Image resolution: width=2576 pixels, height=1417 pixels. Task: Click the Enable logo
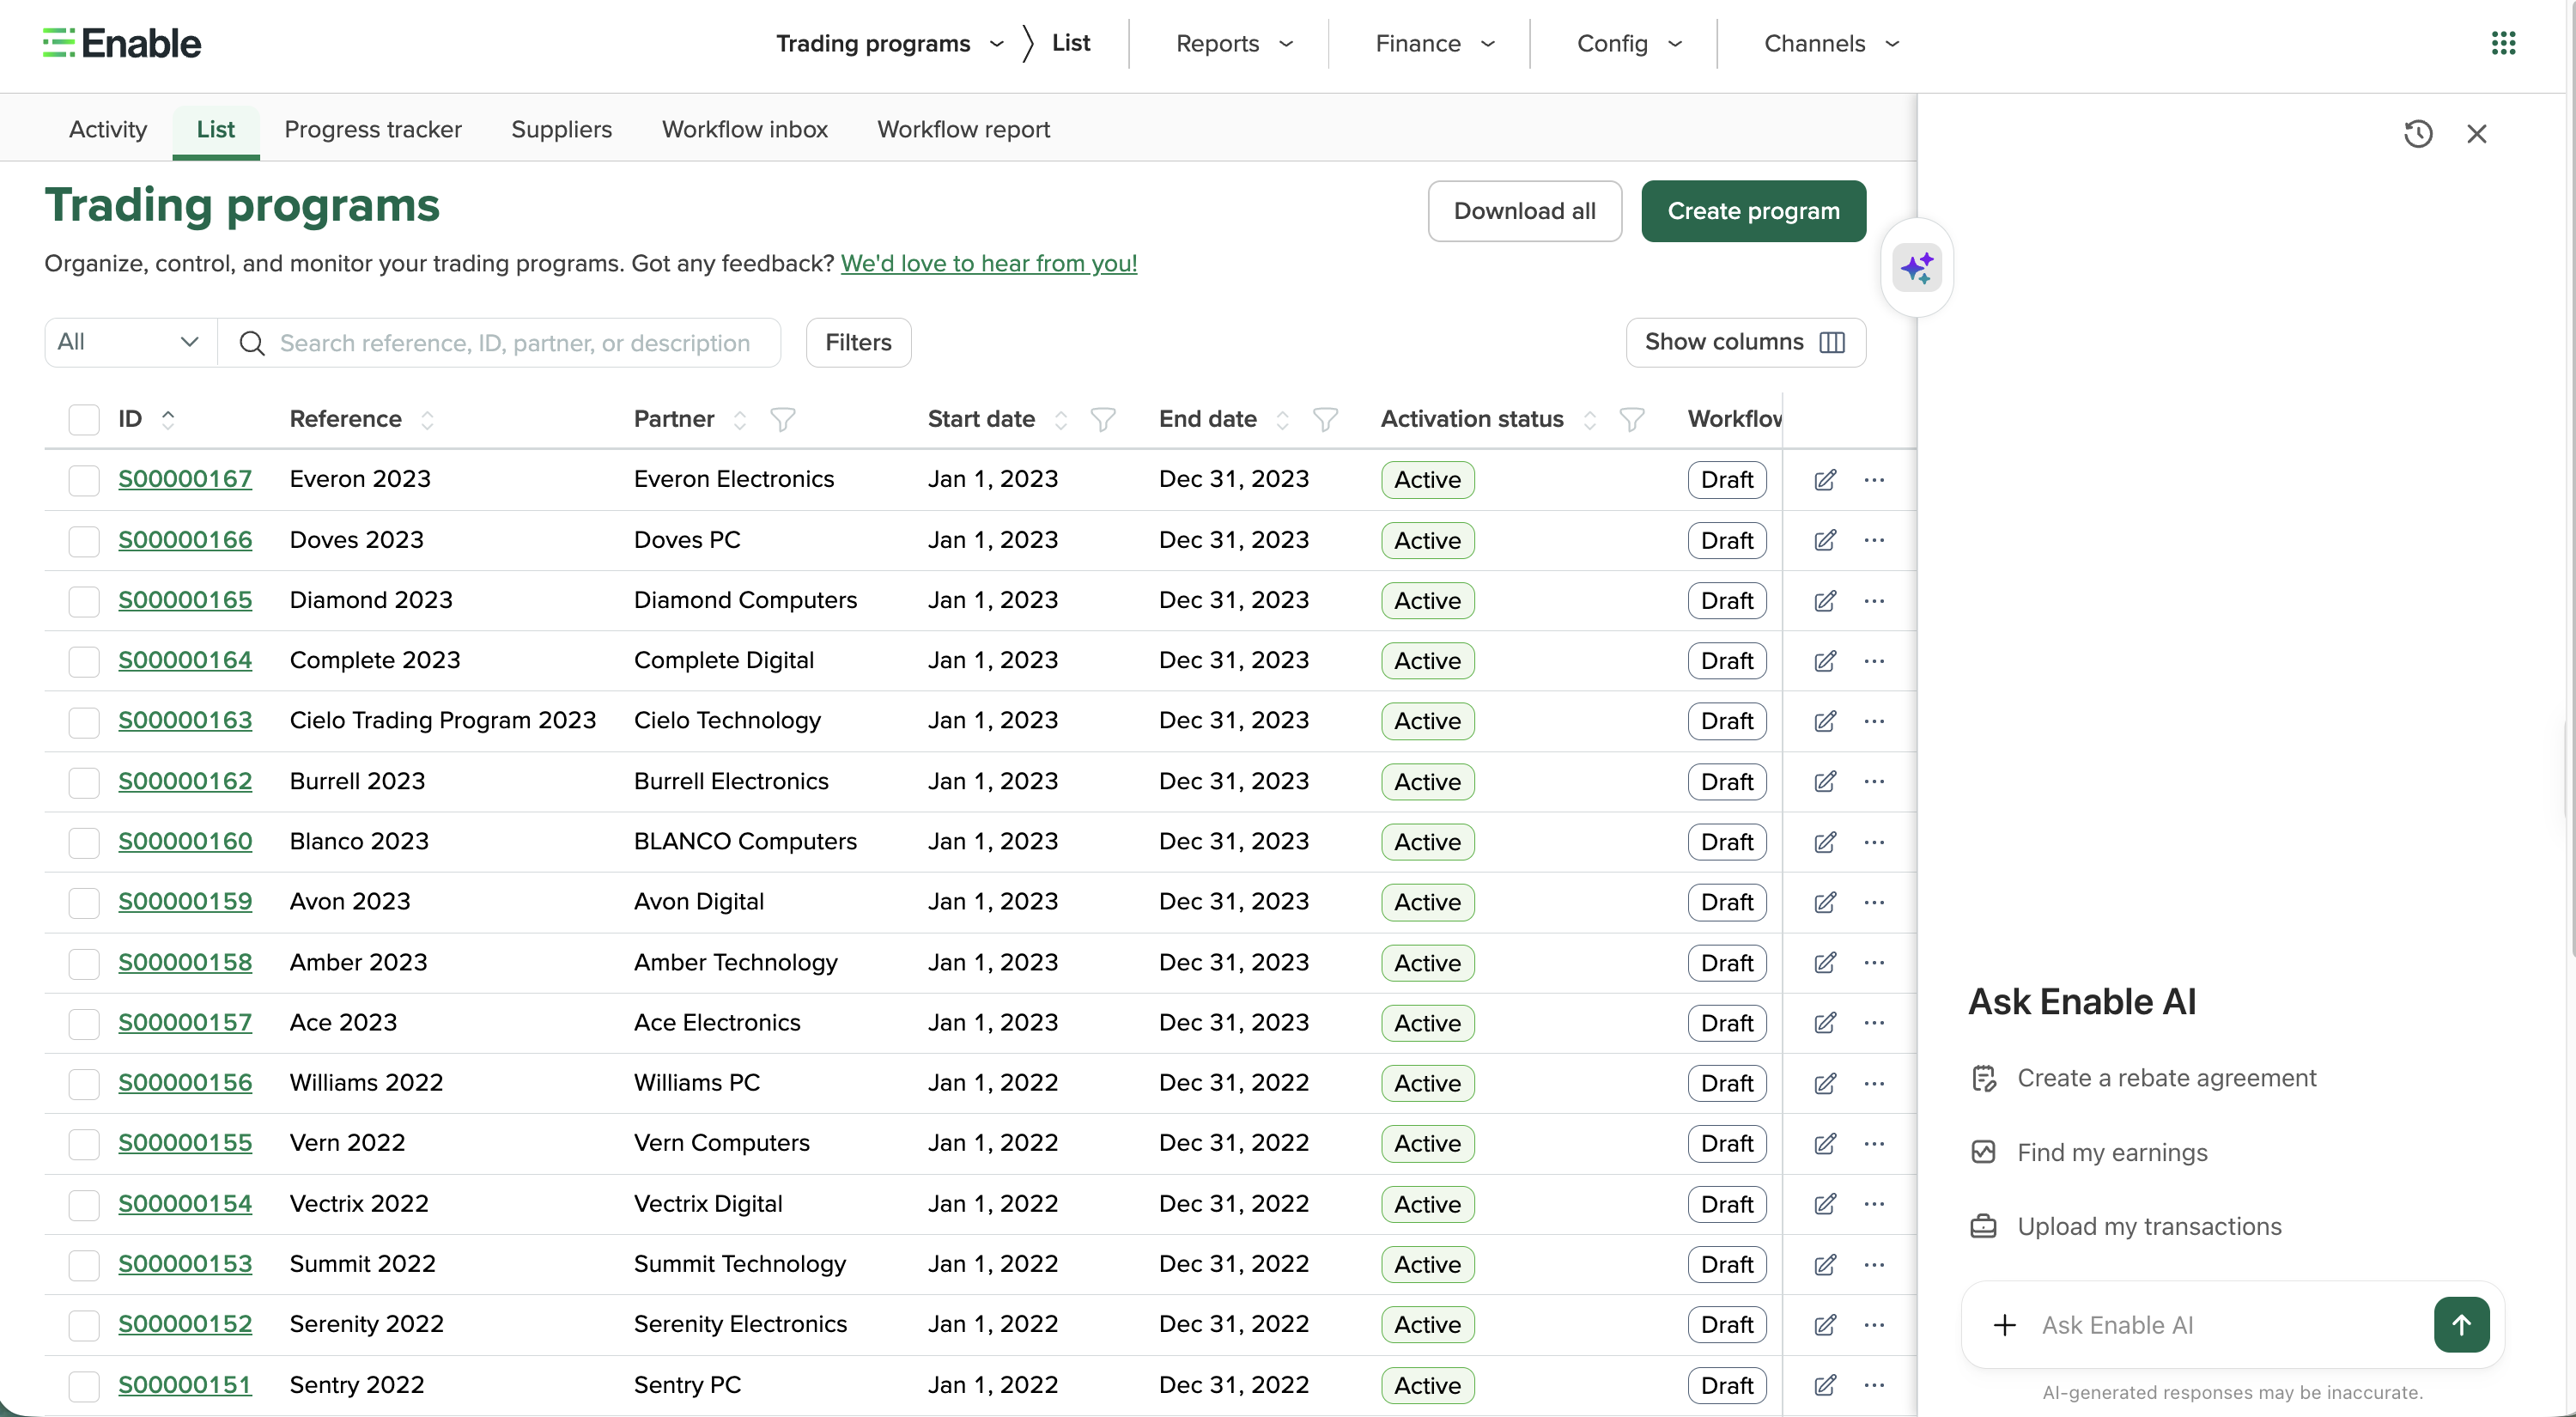pyautogui.click(x=122, y=43)
